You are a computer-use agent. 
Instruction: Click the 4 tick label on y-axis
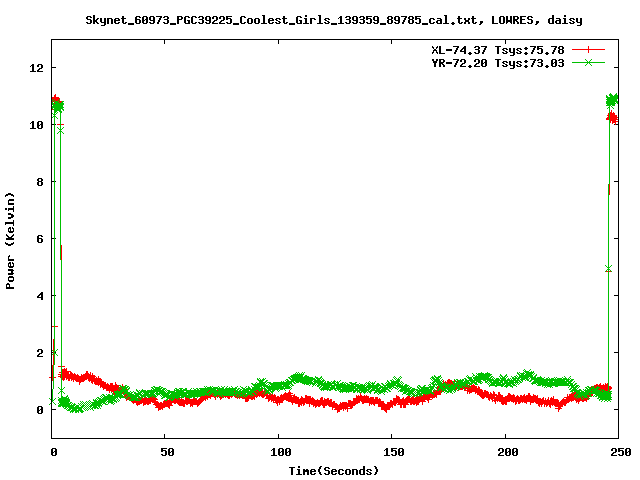click(x=40, y=296)
